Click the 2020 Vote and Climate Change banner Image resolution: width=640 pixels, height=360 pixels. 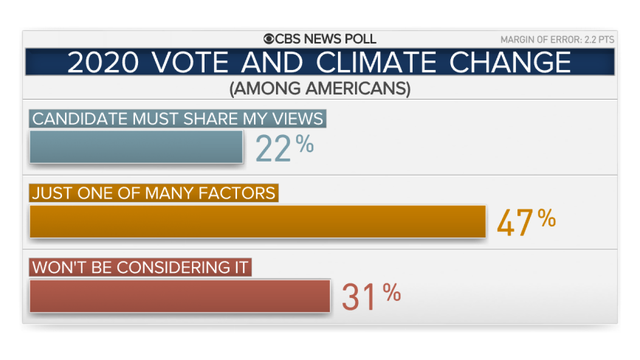pos(320,62)
